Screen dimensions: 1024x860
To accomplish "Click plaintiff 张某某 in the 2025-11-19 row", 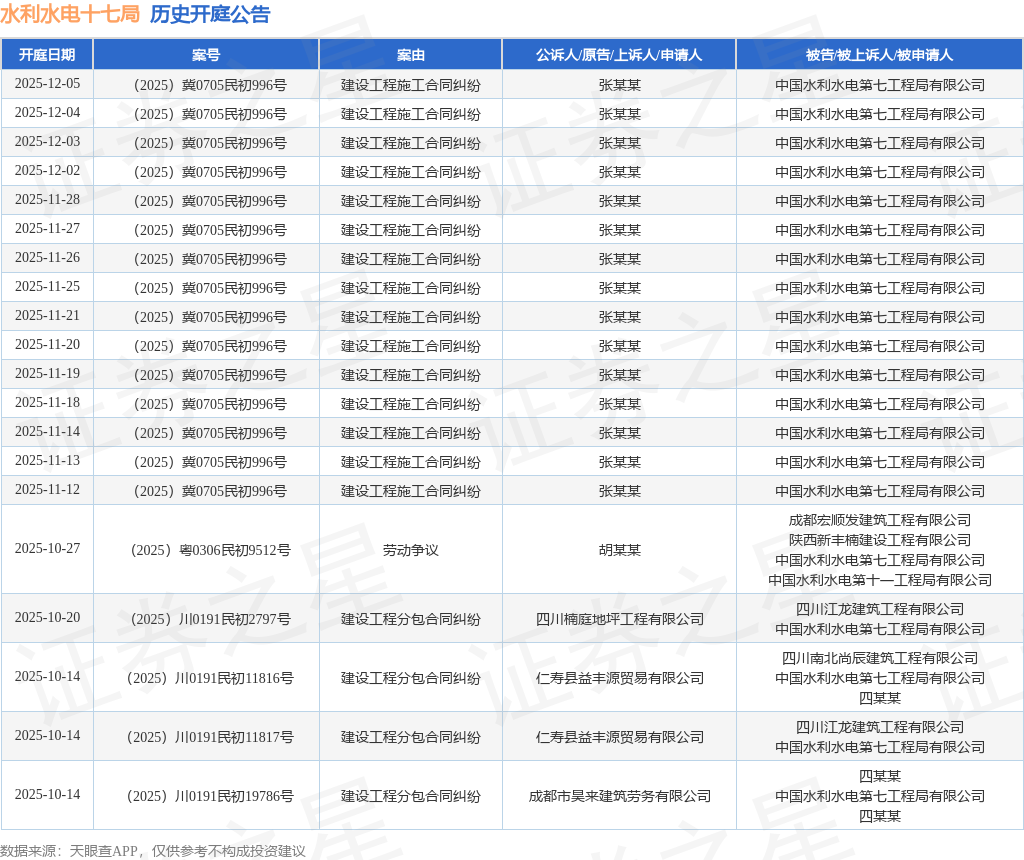I will (620, 375).
